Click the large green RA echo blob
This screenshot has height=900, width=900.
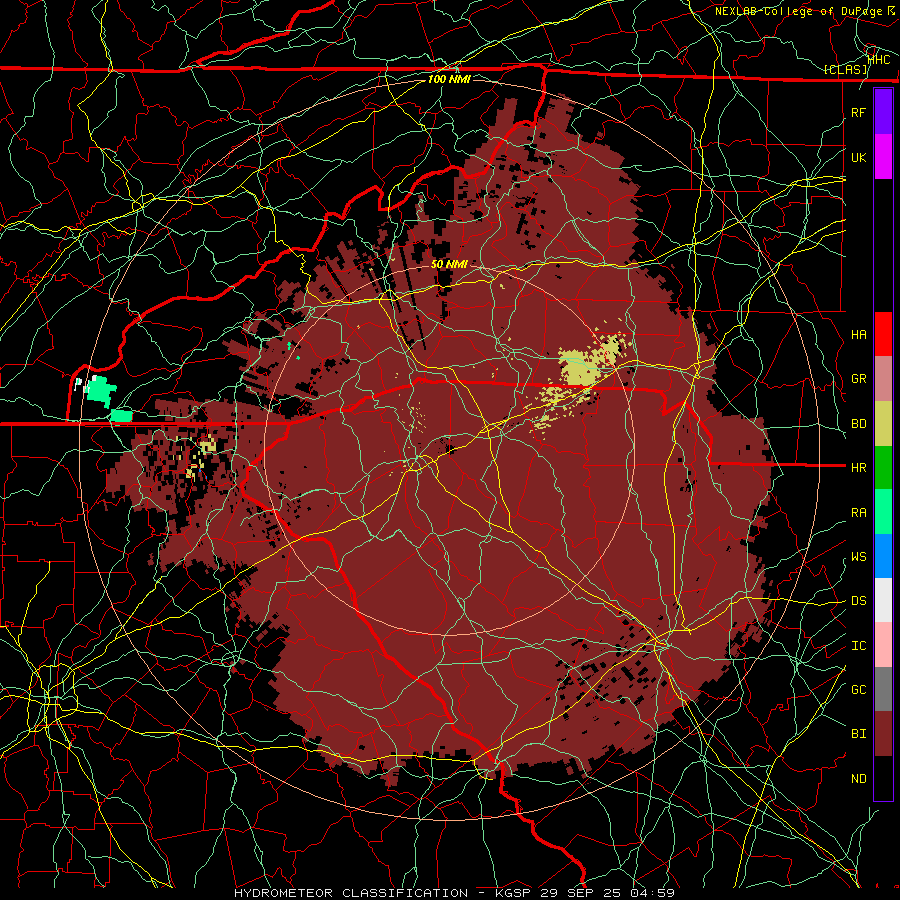pyautogui.click(x=101, y=390)
